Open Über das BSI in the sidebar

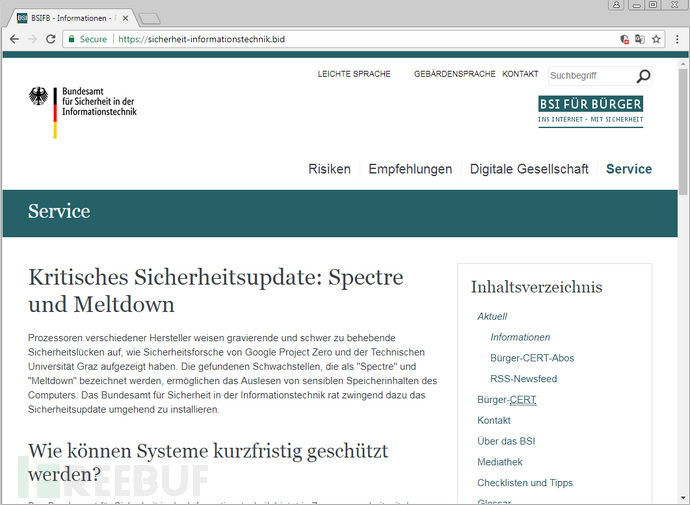506,441
